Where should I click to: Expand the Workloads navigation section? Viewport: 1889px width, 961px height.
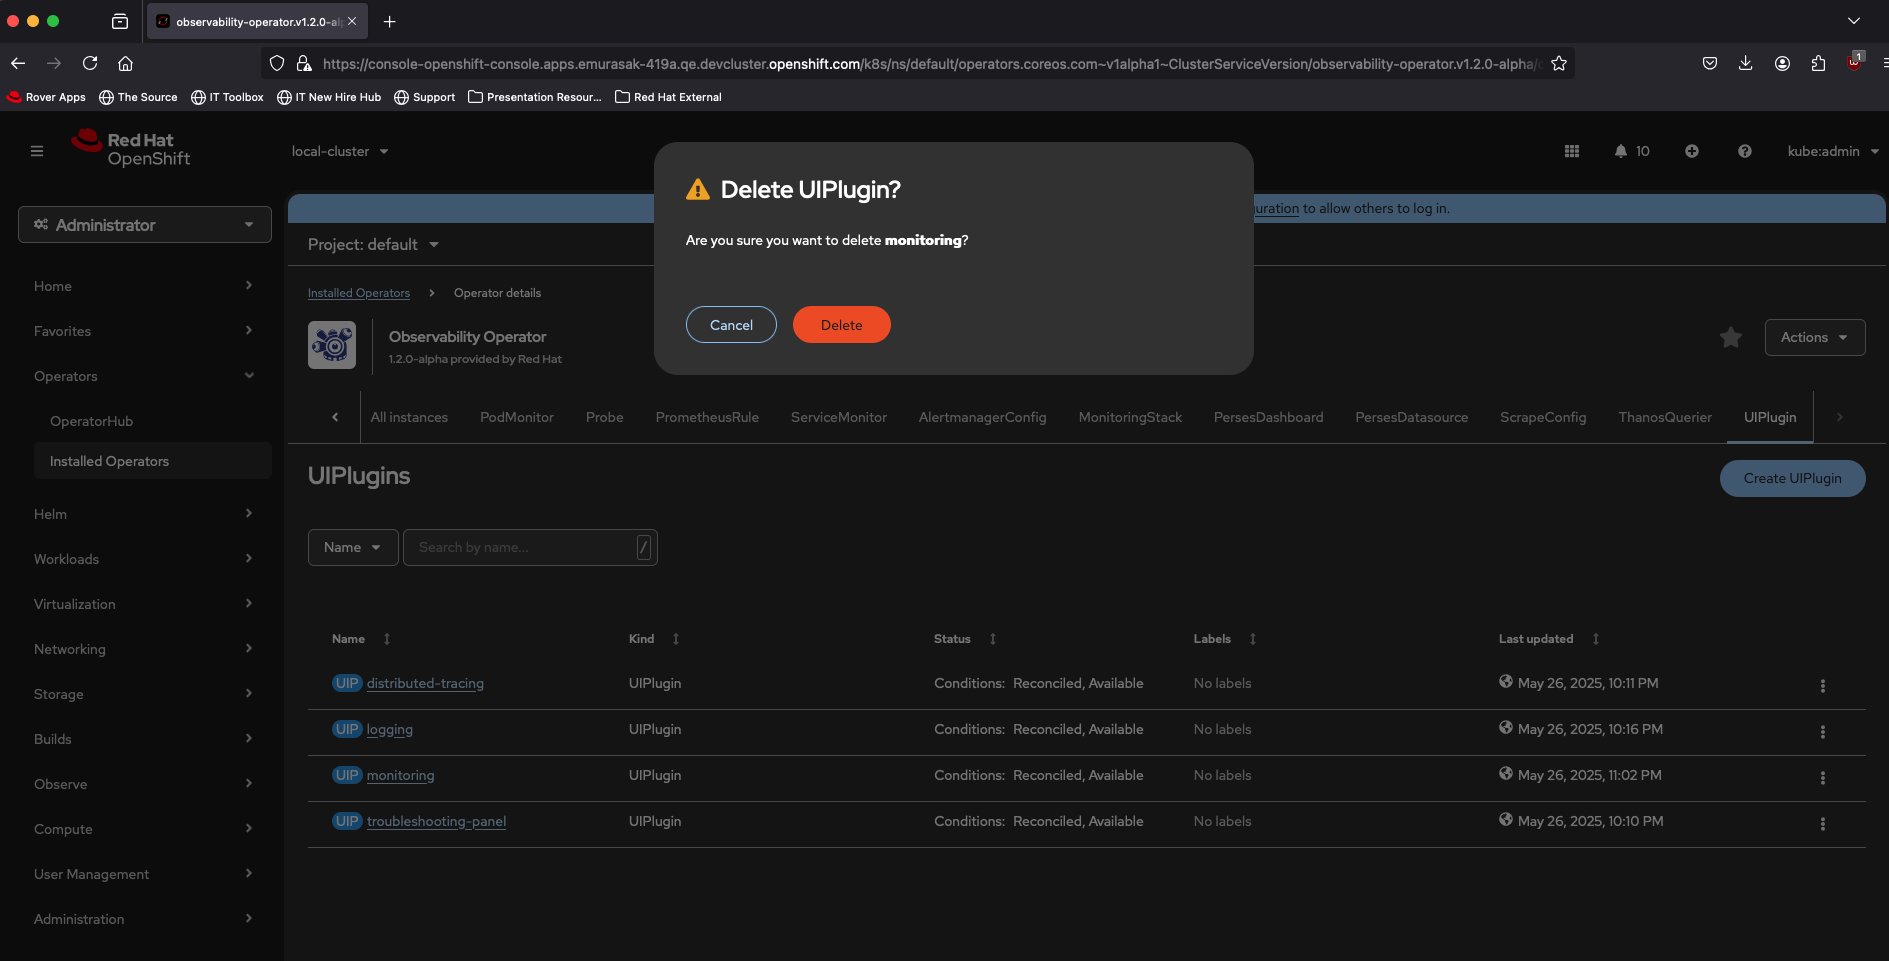(x=143, y=559)
